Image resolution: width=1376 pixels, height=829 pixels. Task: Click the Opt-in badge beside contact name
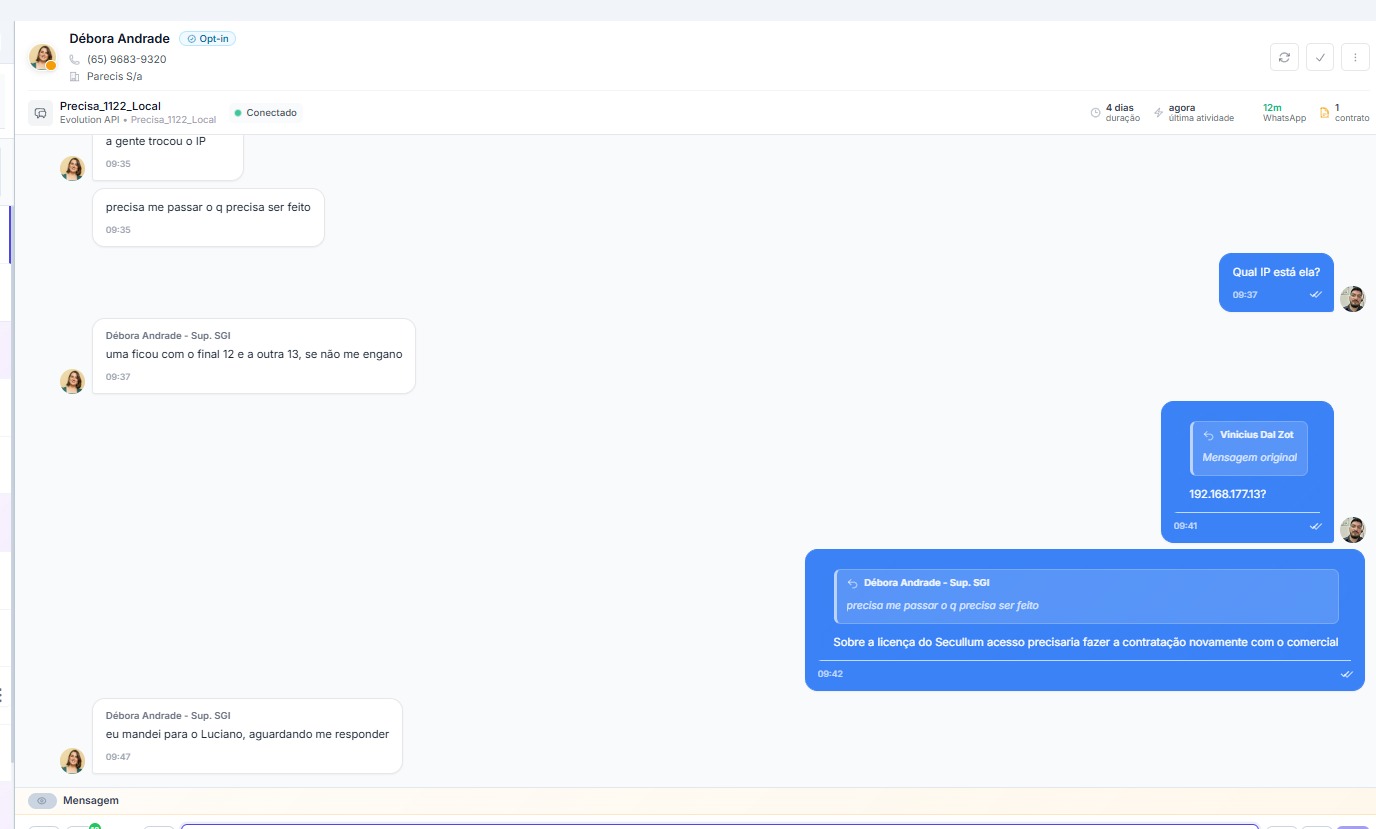point(208,39)
